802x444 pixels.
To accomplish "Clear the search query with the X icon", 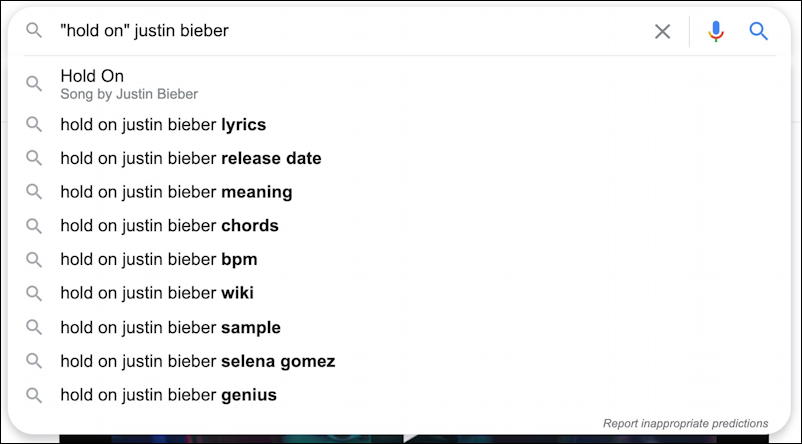I will [x=662, y=32].
